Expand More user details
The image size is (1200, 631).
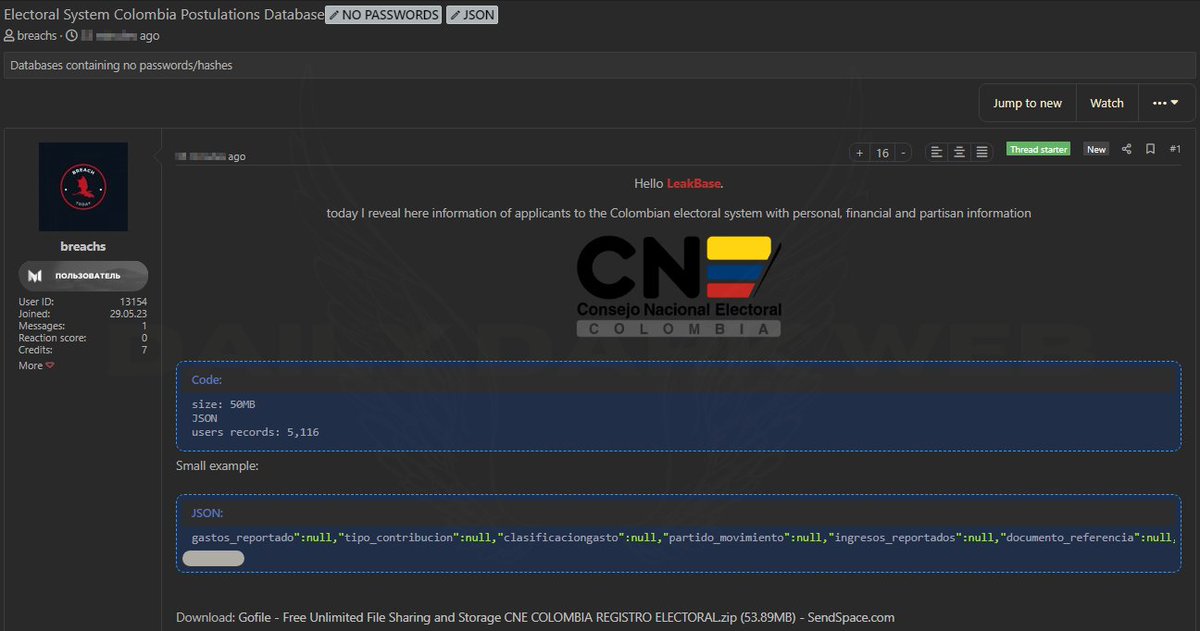36,366
